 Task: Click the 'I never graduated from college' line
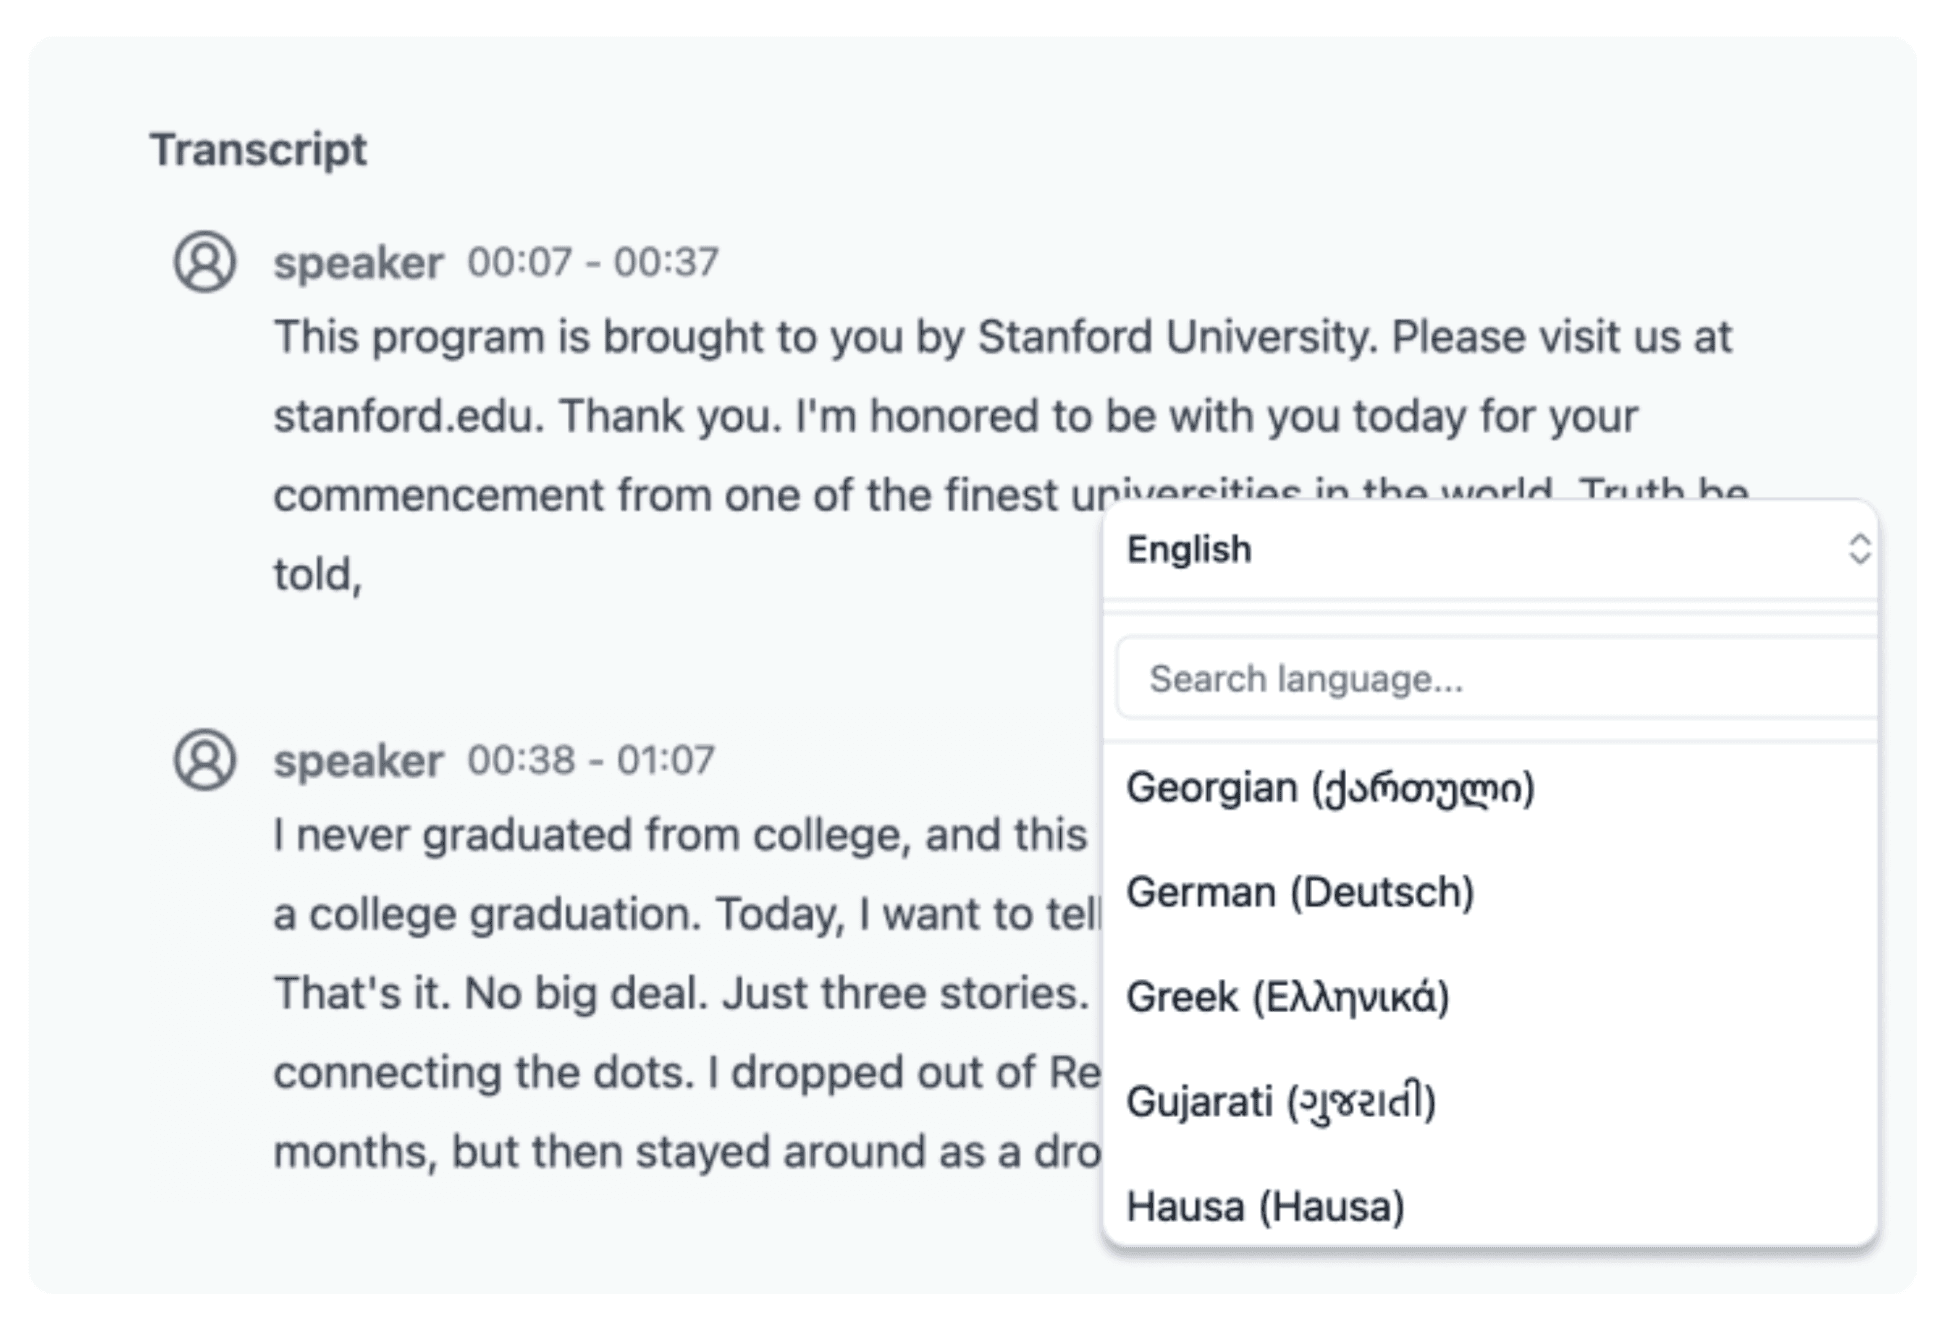pos(680,835)
